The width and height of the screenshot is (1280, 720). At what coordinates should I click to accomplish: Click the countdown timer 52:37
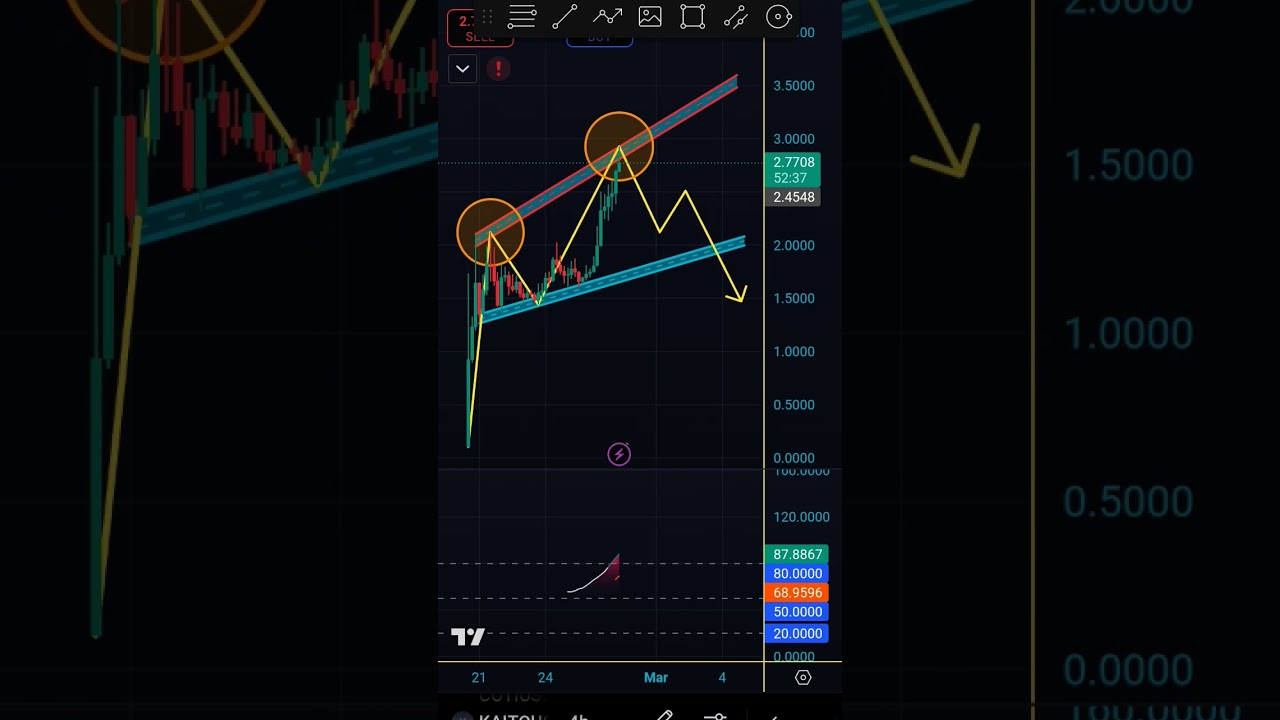790,178
